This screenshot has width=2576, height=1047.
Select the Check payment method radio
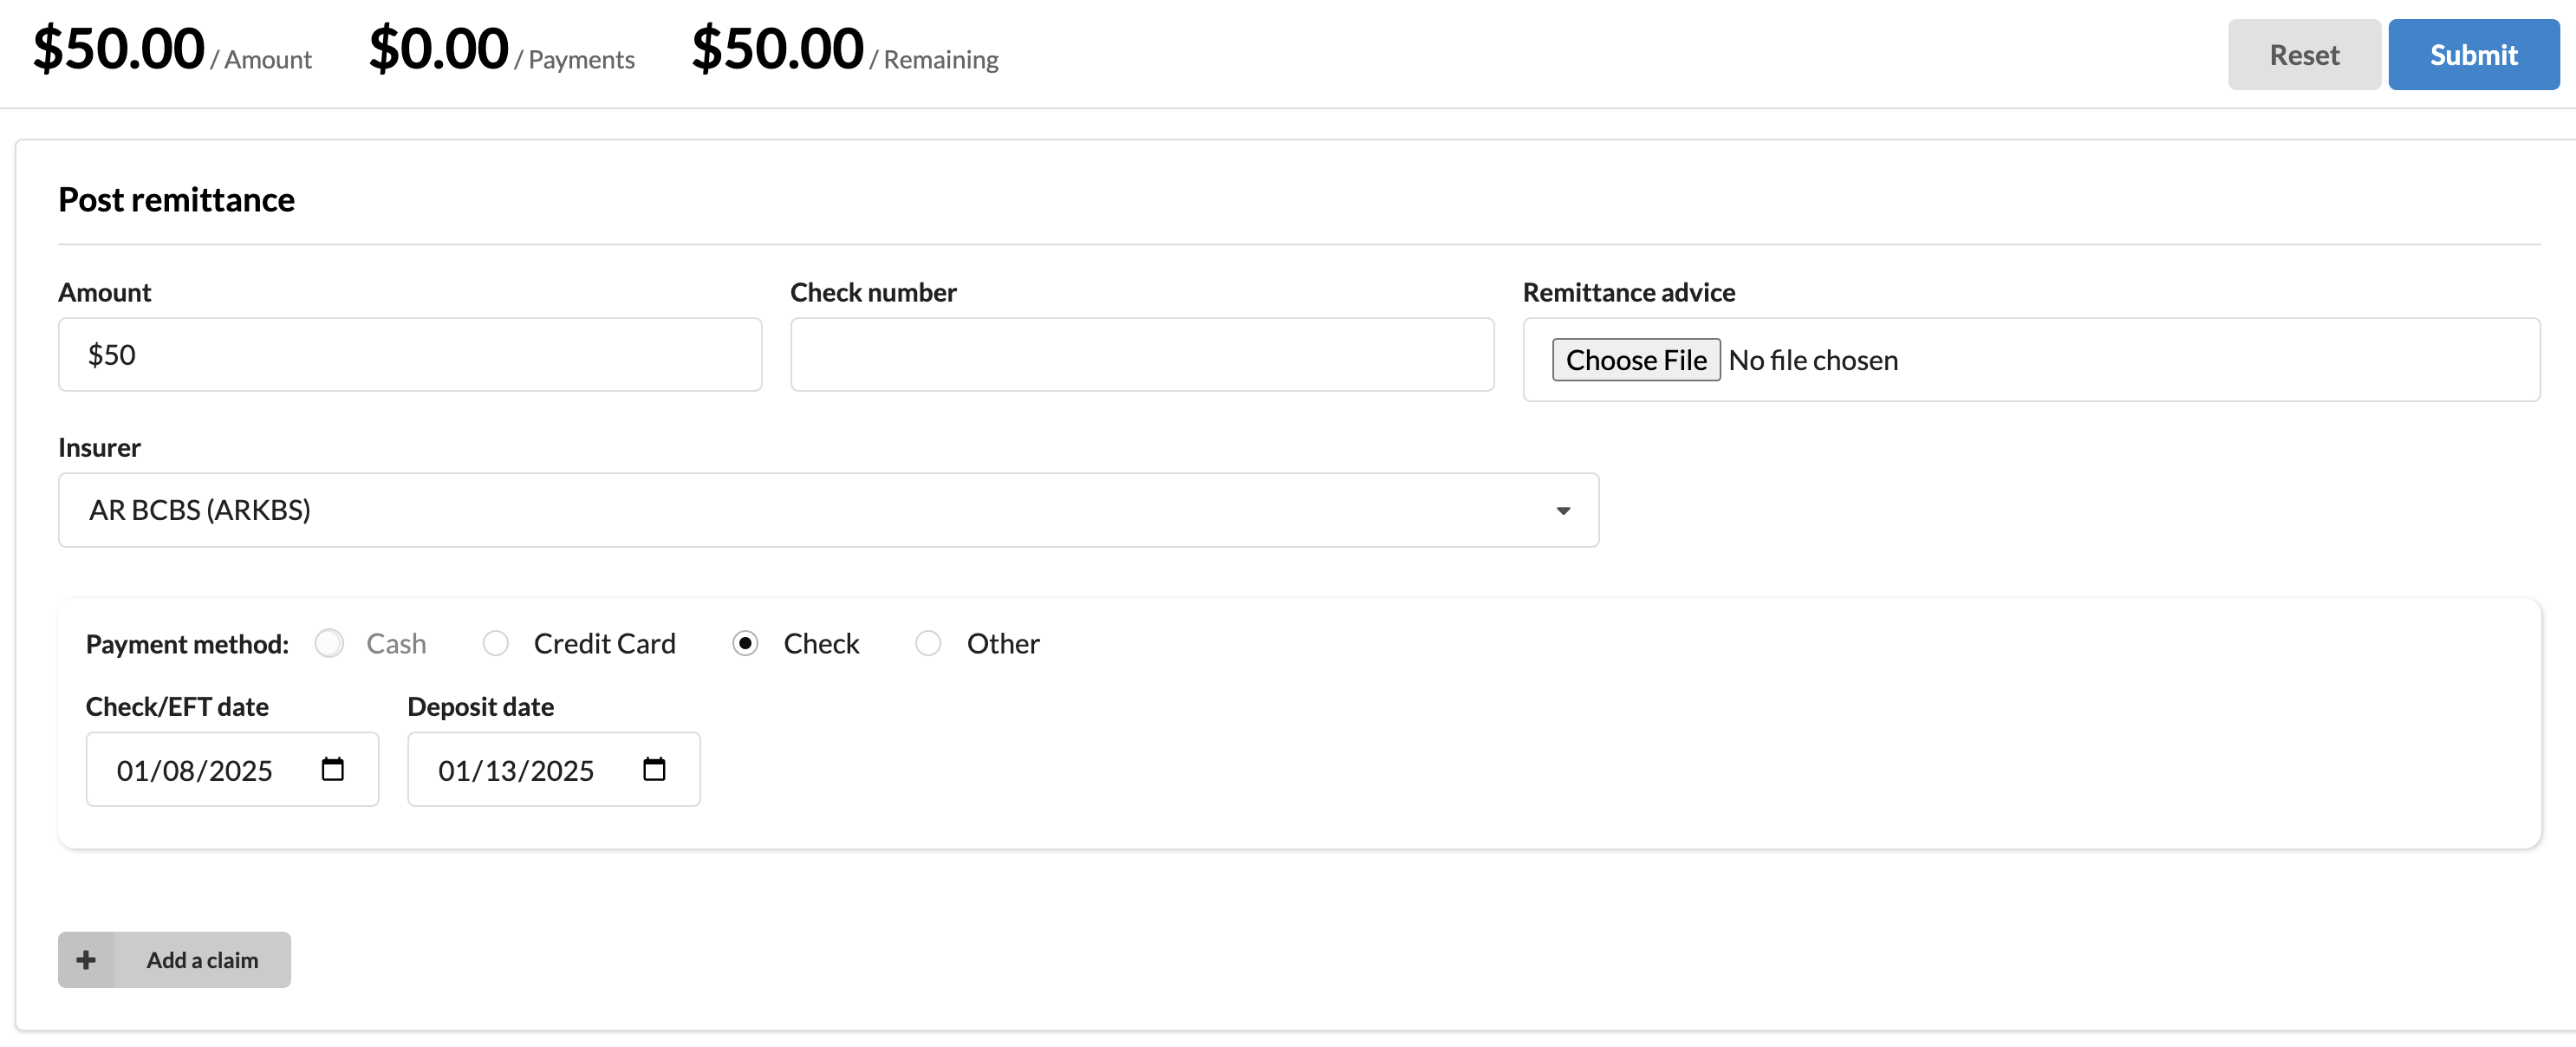tap(745, 643)
